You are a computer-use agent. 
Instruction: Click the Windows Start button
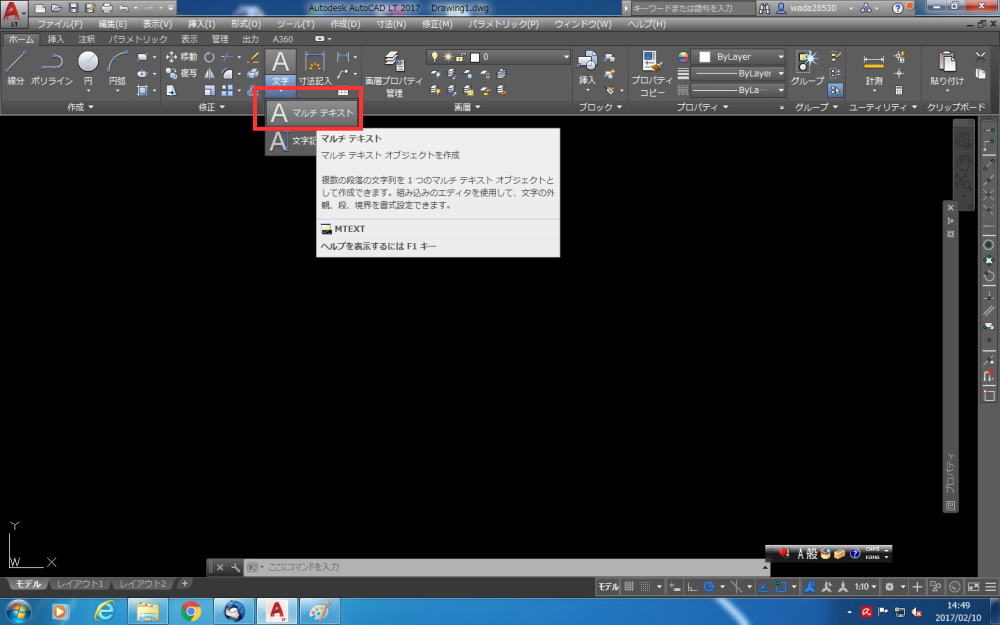pos(17,611)
